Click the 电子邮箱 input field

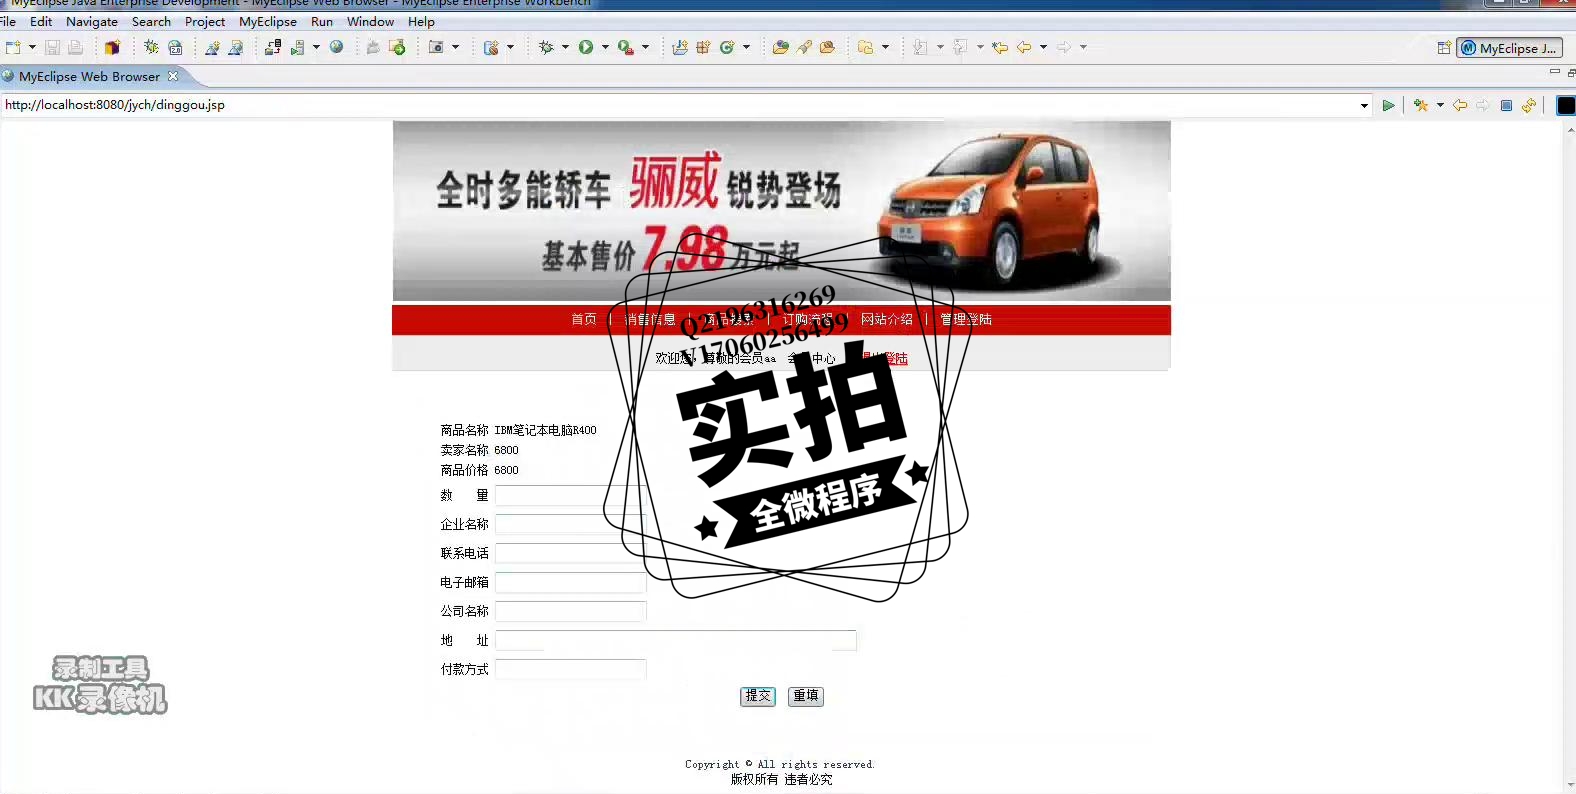pos(571,582)
